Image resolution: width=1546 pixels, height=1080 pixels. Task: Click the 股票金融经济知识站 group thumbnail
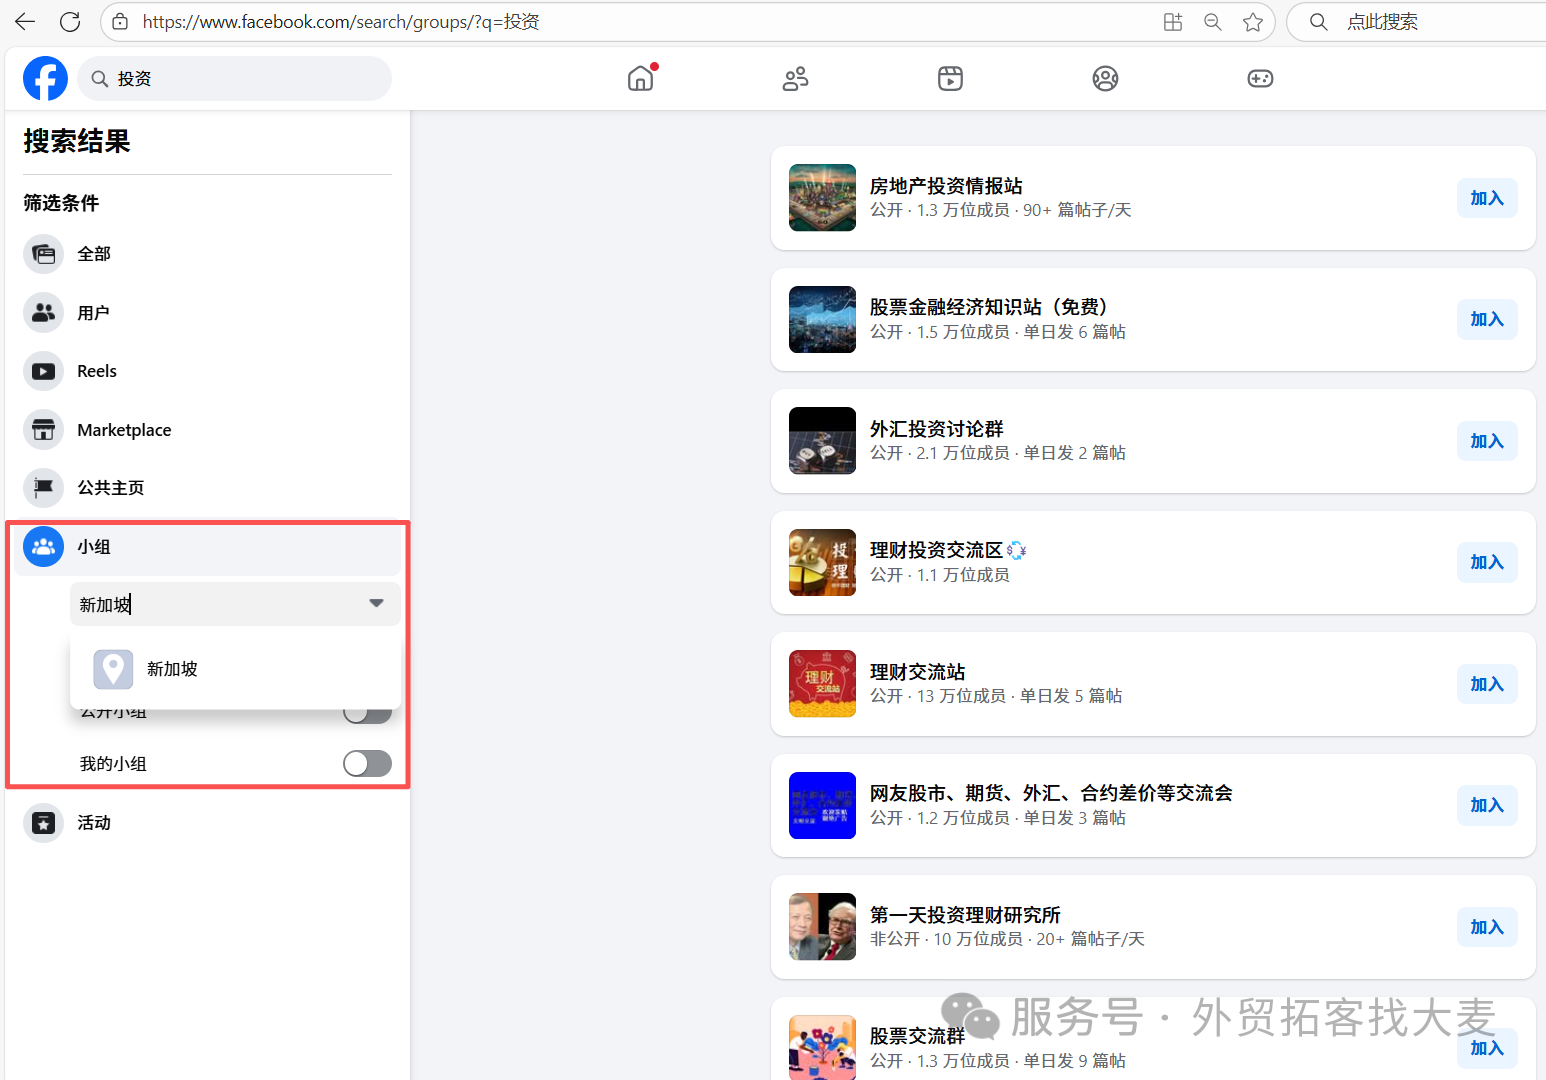[x=822, y=319]
